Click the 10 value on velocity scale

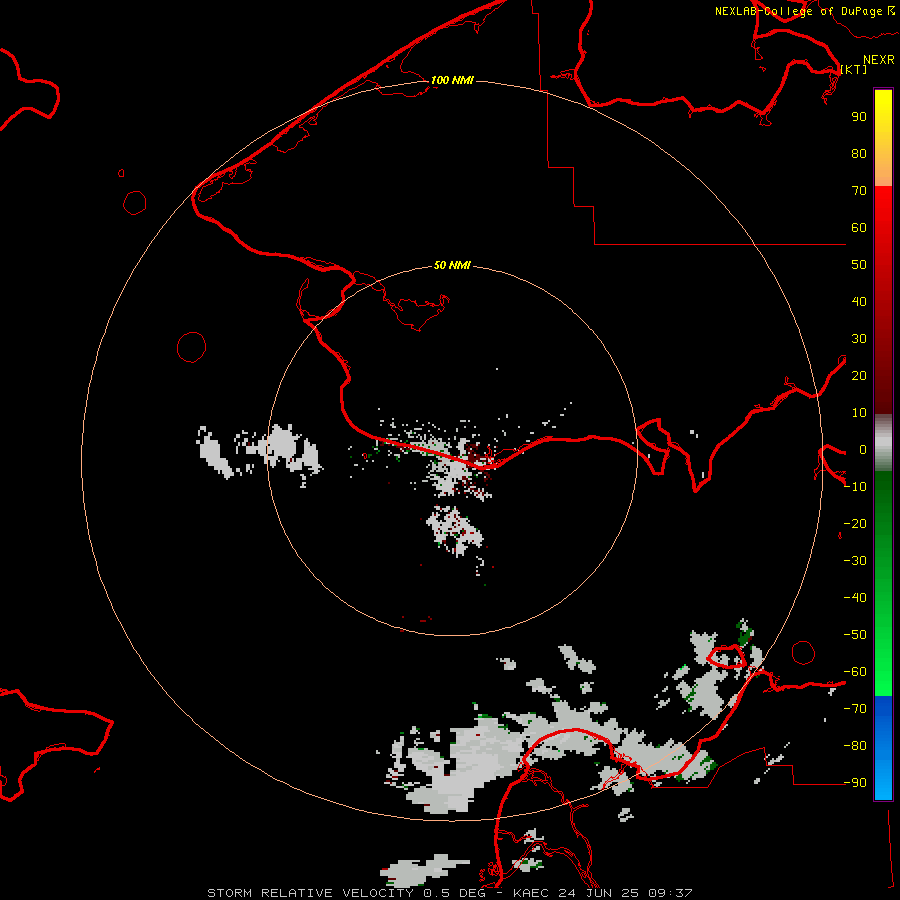tap(859, 413)
